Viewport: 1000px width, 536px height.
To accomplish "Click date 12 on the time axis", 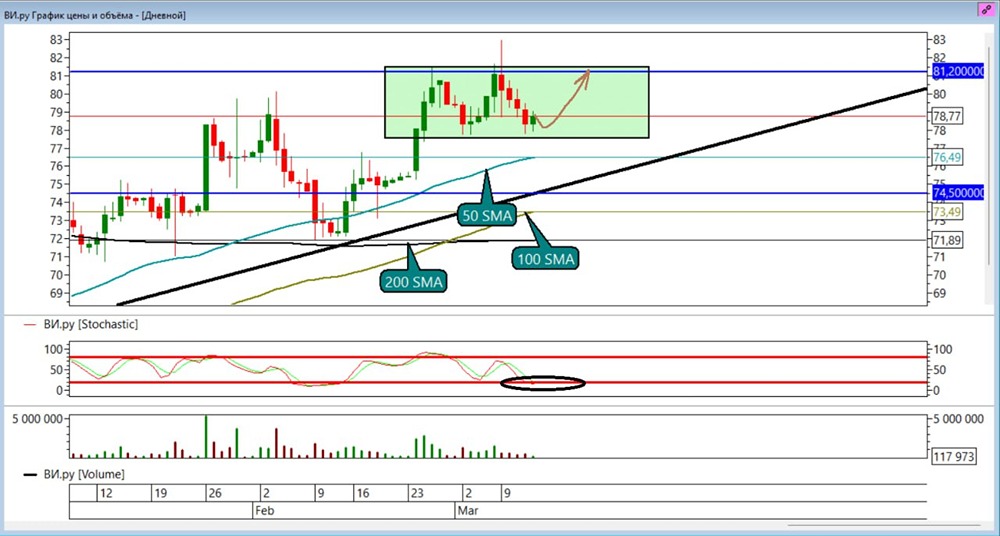I will tap(106, 493).
